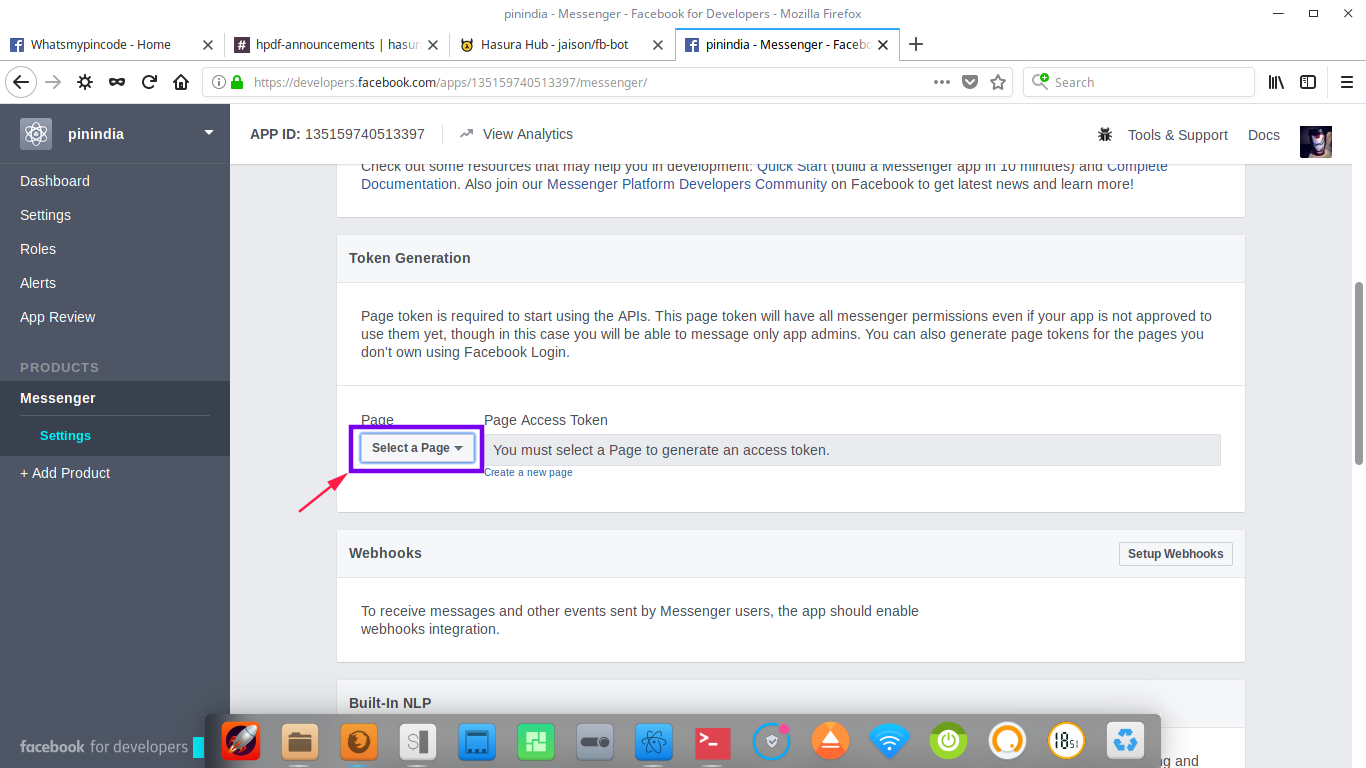The width and height of the screenshot is (1366, 768).
Task: Open Messenger Settings sub-item
Action: tap(65, 436)
